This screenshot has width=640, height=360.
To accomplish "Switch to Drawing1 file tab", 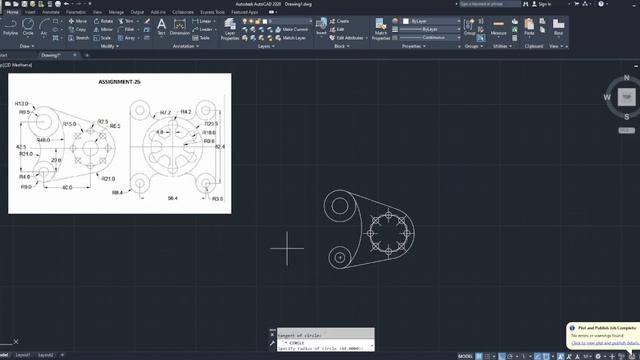I will (x=51, y=55).
